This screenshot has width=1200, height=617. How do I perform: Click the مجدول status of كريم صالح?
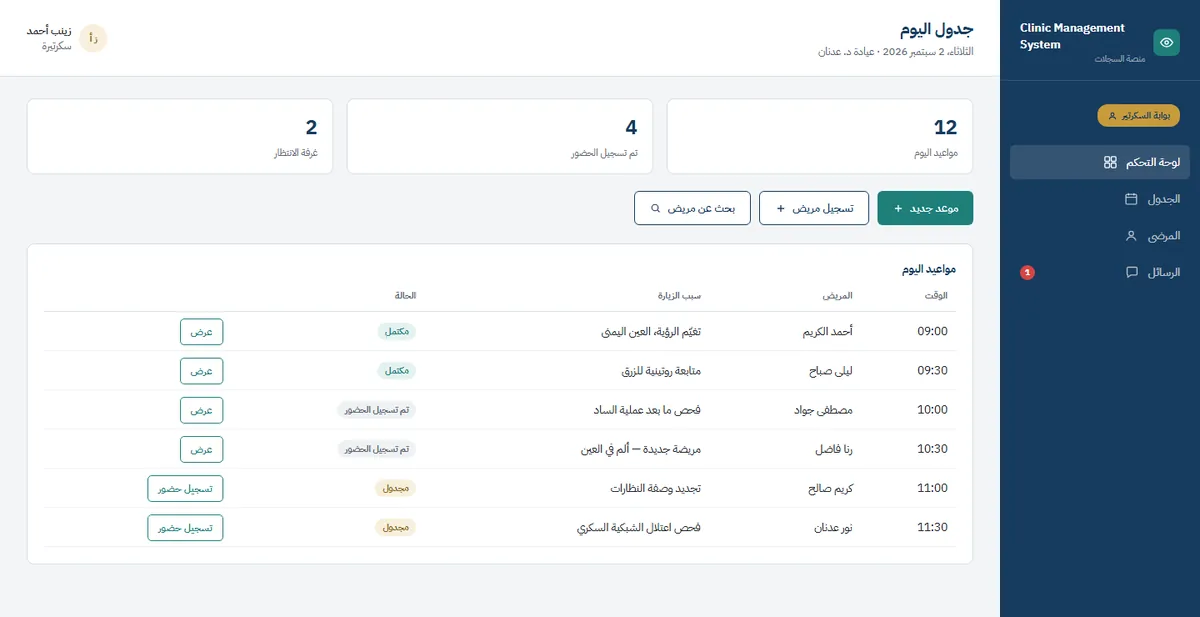[x=396, y=488]
